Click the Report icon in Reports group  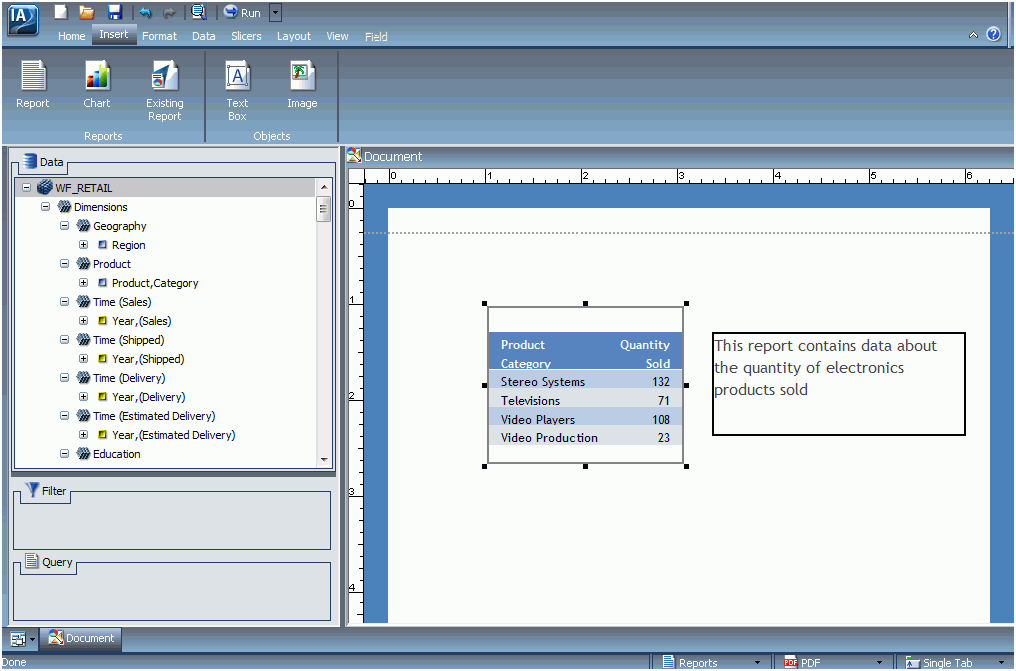pyautogui.click(x=33, y=84)
